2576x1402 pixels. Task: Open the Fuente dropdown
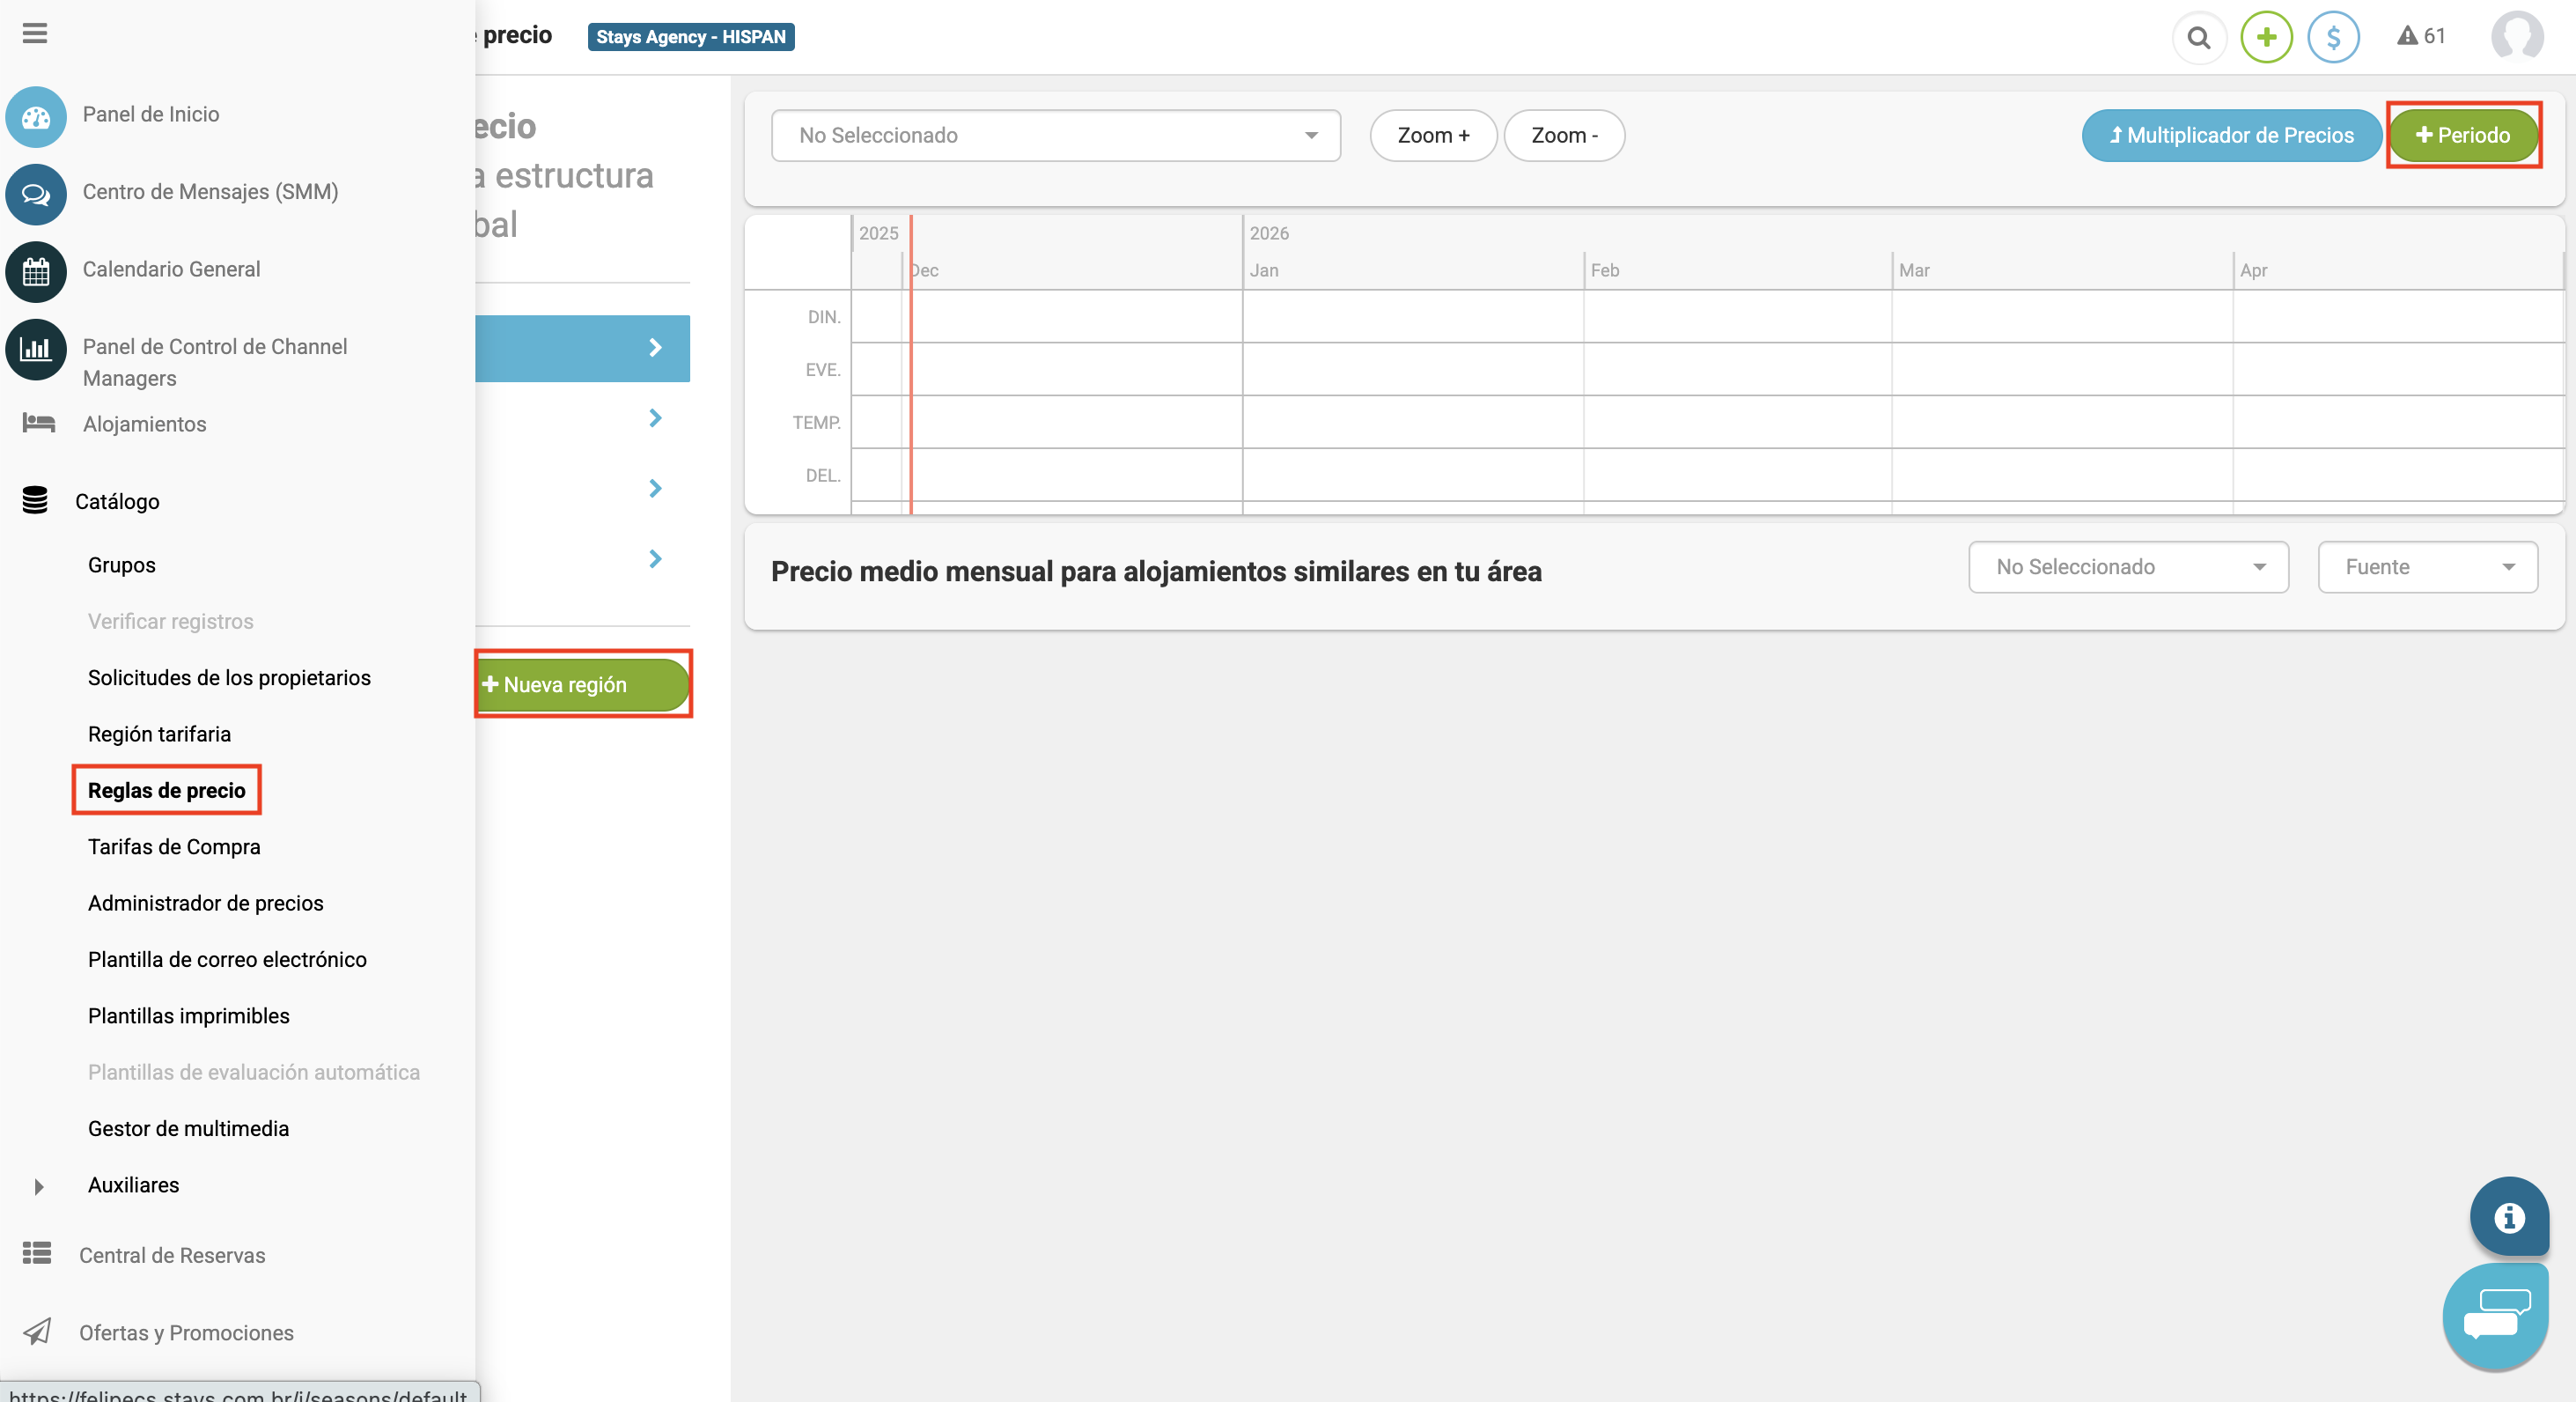click(2427, 567)
